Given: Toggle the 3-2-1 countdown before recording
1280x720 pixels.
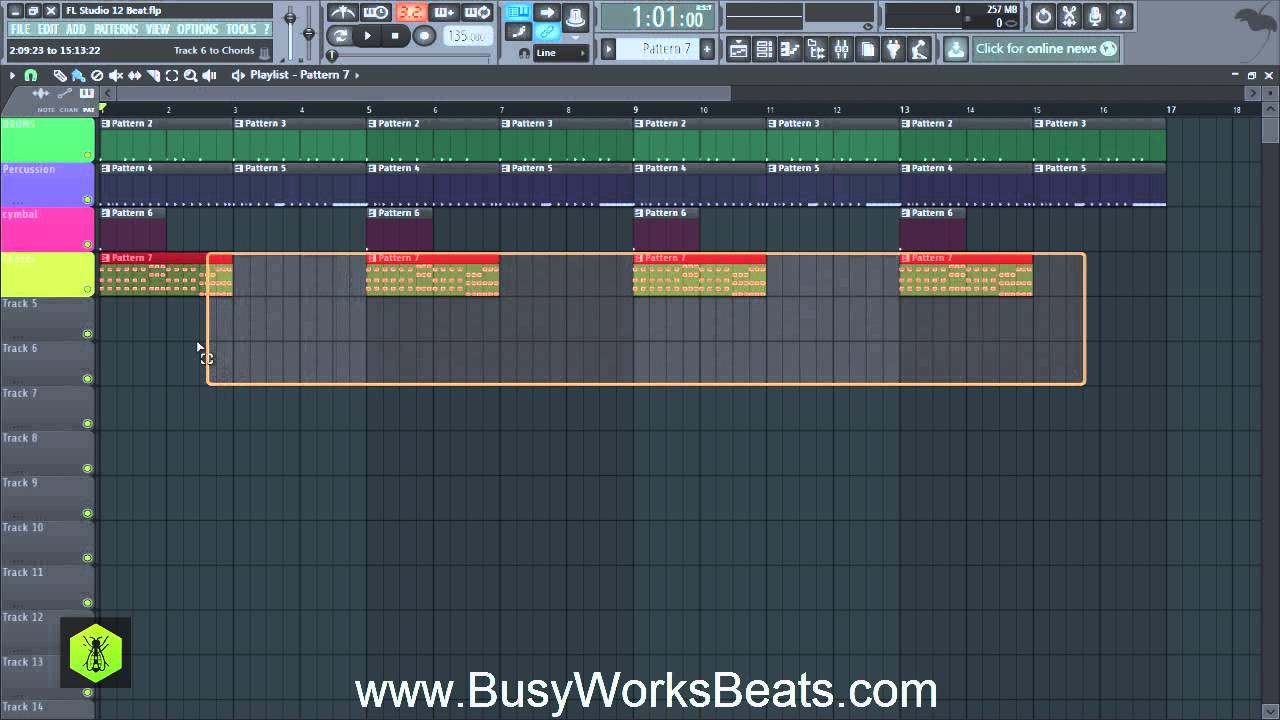Looking at the screenshot, I should coord(411,12).
